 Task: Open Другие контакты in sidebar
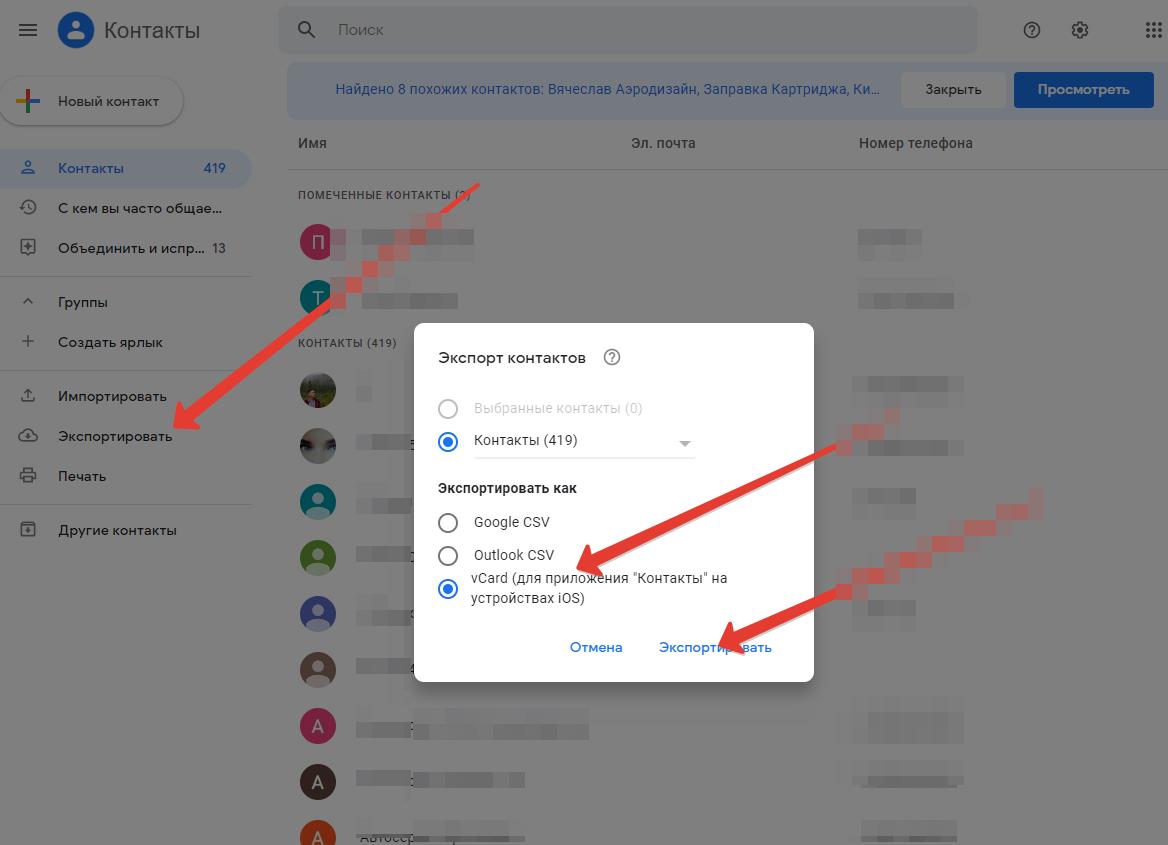click(125, 531)
